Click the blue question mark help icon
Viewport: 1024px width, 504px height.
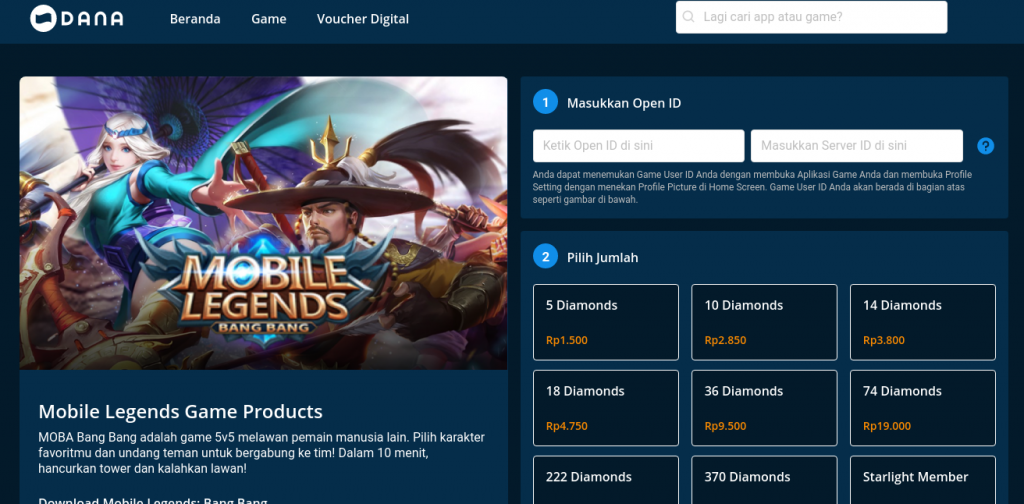click(985, 146)
